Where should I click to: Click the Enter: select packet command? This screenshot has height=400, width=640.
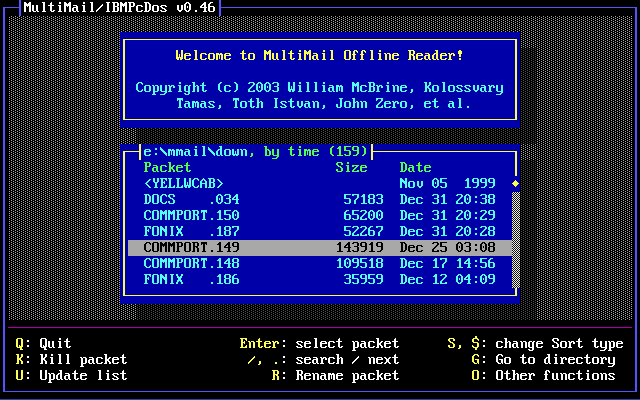pyautogui.click(x=319, y=343)
